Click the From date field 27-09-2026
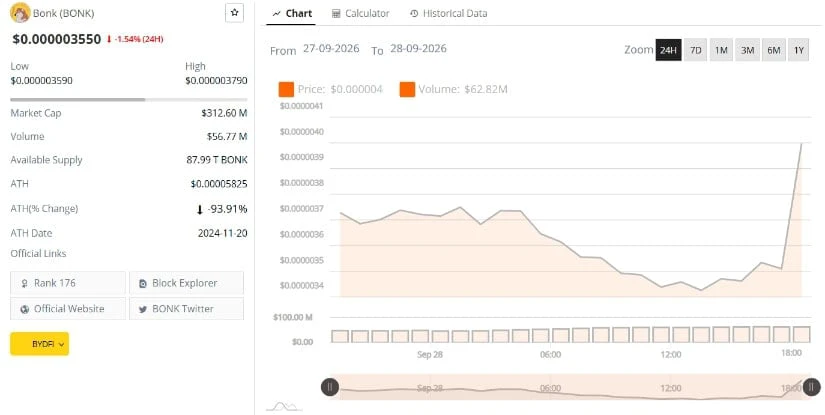This screenshot has height=415, width=825. (x=331, y=49)
